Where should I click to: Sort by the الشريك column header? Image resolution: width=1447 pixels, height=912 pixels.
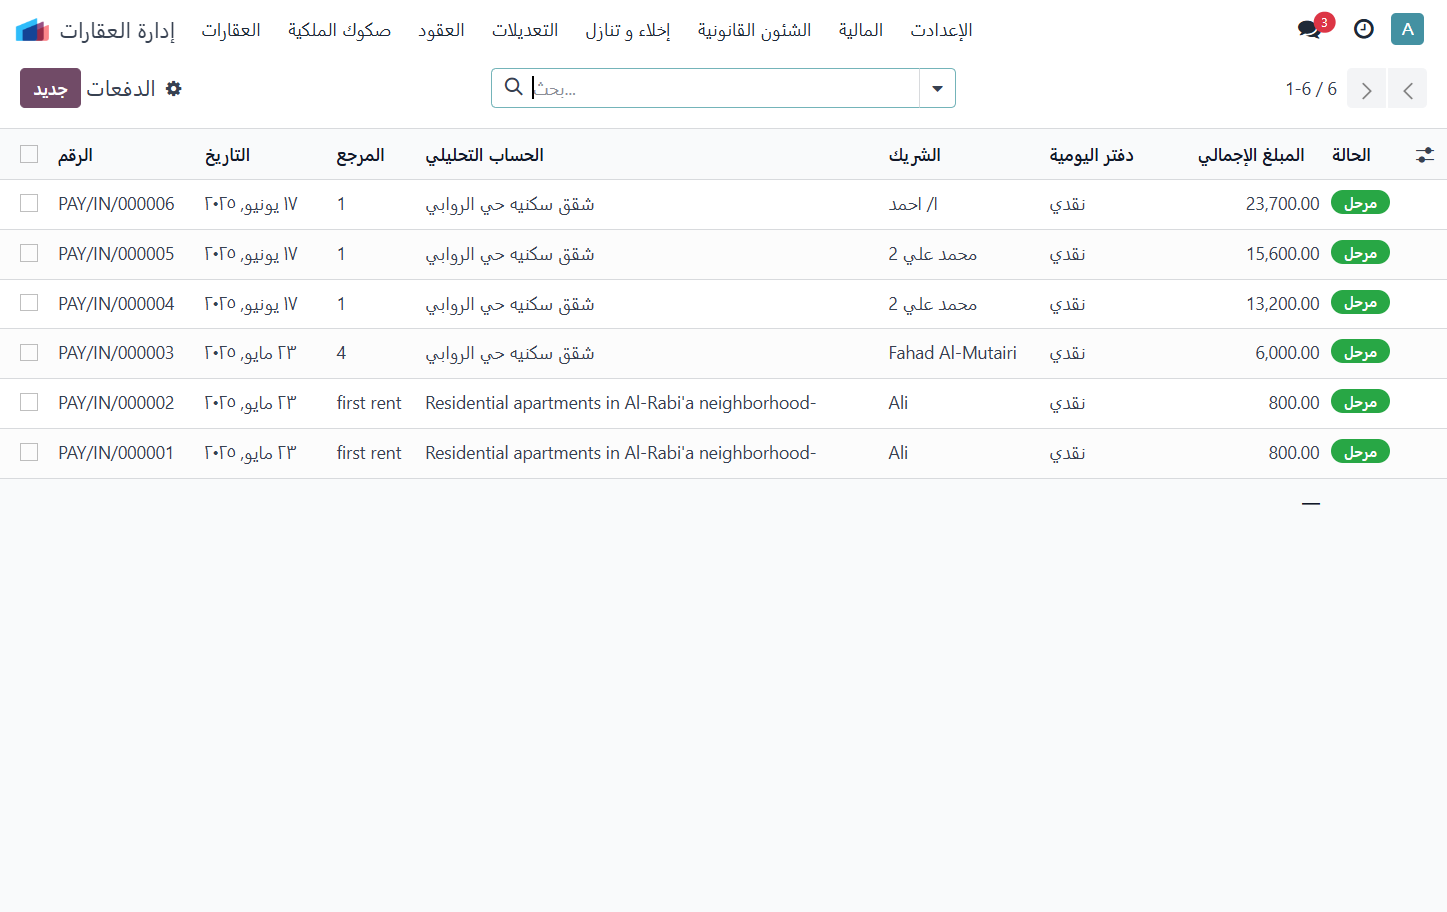click(x=914, y=155)
